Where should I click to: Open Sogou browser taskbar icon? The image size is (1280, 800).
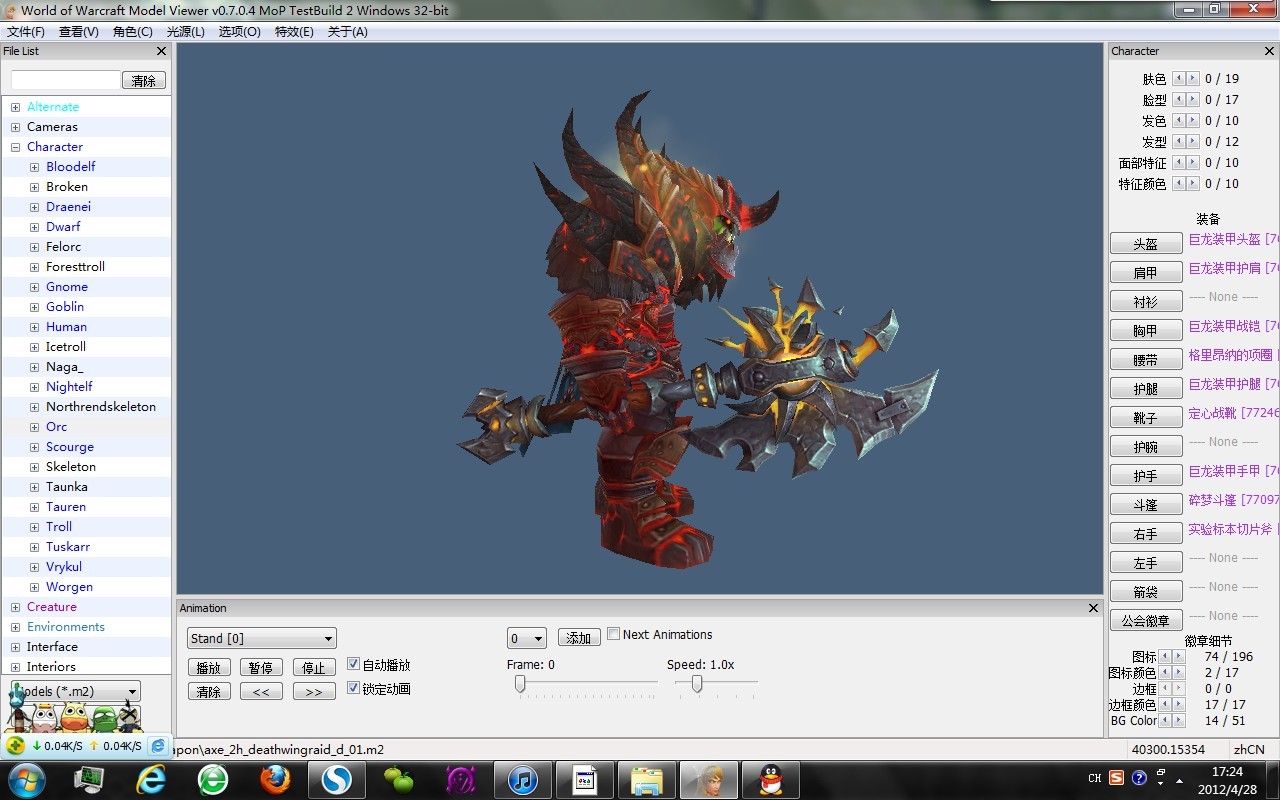[x=337, y=779]
